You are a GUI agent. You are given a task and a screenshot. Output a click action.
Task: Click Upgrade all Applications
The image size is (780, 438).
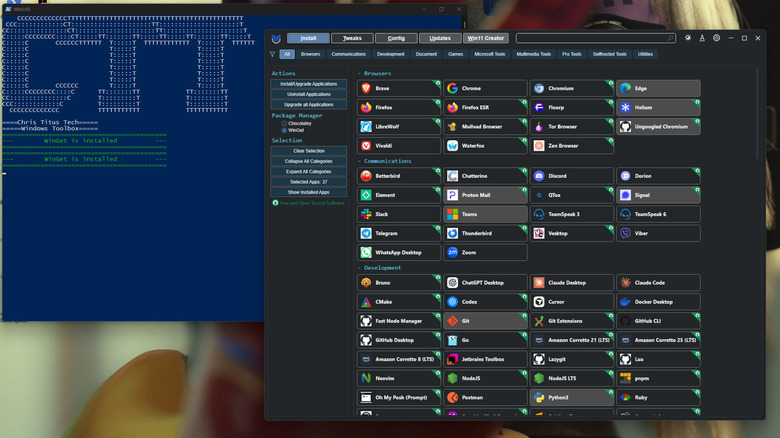(x=308, y=105)
